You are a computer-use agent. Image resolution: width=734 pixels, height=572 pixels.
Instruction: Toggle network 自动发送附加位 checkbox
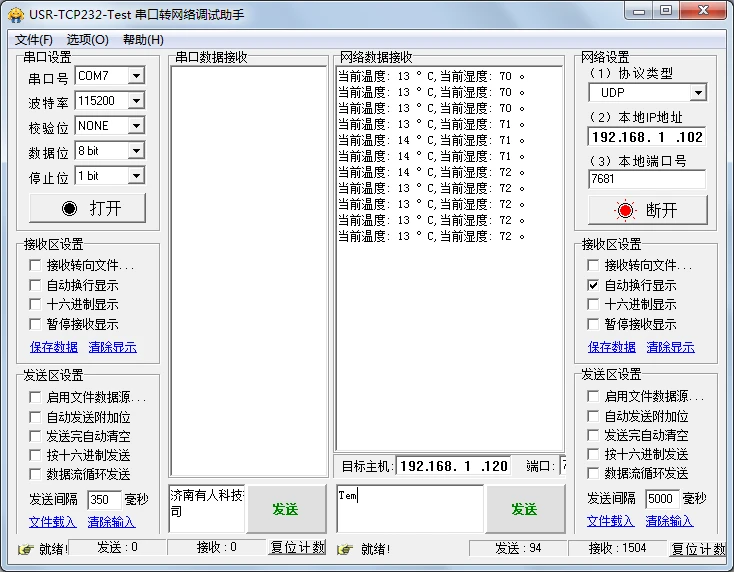click(593, 416)
